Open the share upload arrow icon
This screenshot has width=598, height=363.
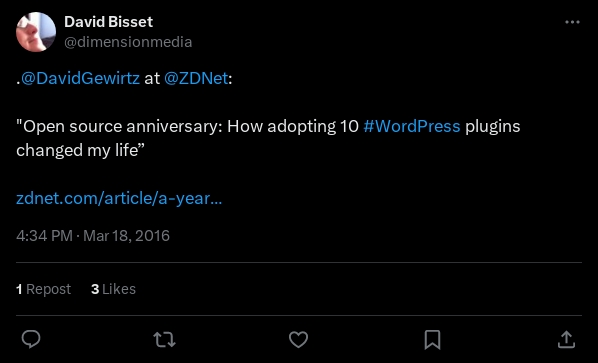[x=566, y=339]
